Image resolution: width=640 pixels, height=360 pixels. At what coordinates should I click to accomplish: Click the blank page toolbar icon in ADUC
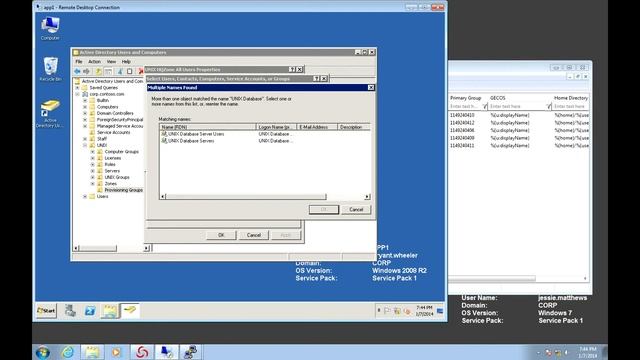pyautogui.click(x=130, y=71)
